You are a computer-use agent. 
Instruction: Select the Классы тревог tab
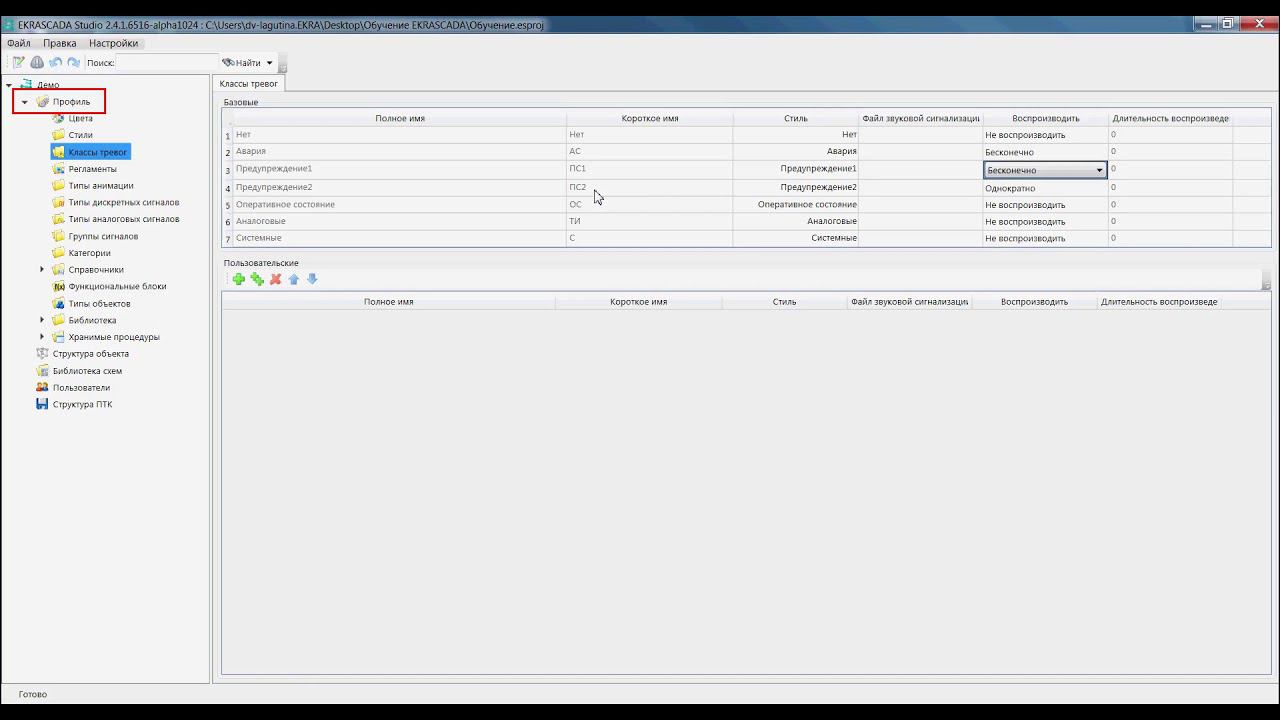[x=249, y=84]
